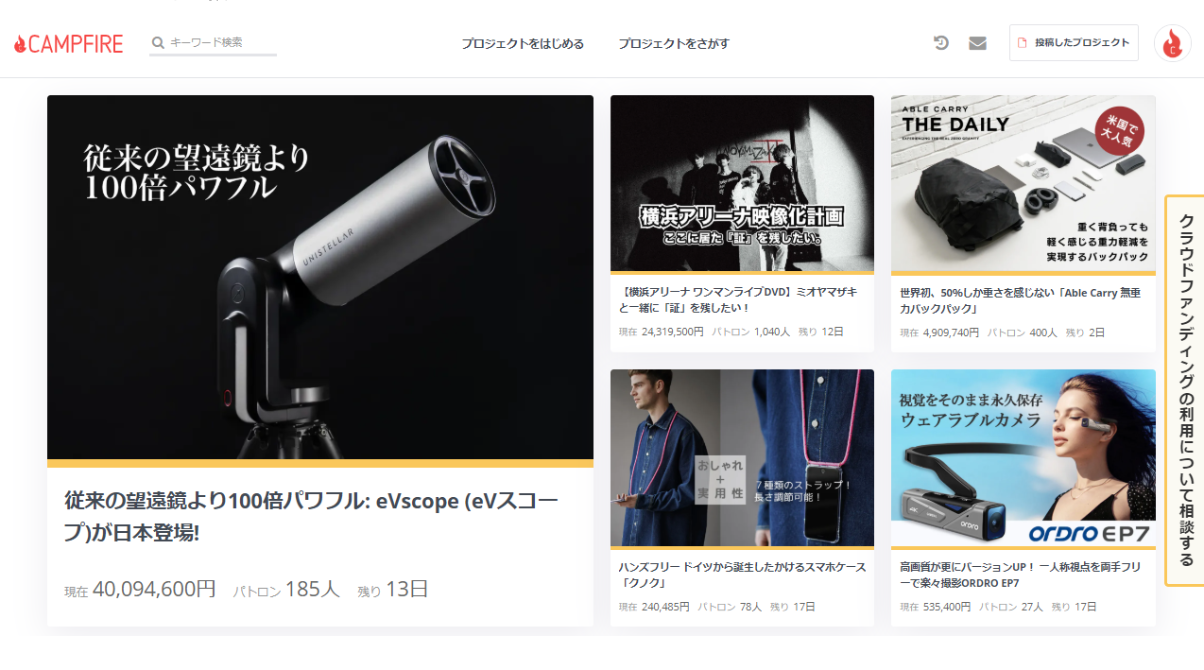Click the 400人 patron count
Image resolution: width=1204 pixels, height=670 pixels.
click(x=1043, y=332)
